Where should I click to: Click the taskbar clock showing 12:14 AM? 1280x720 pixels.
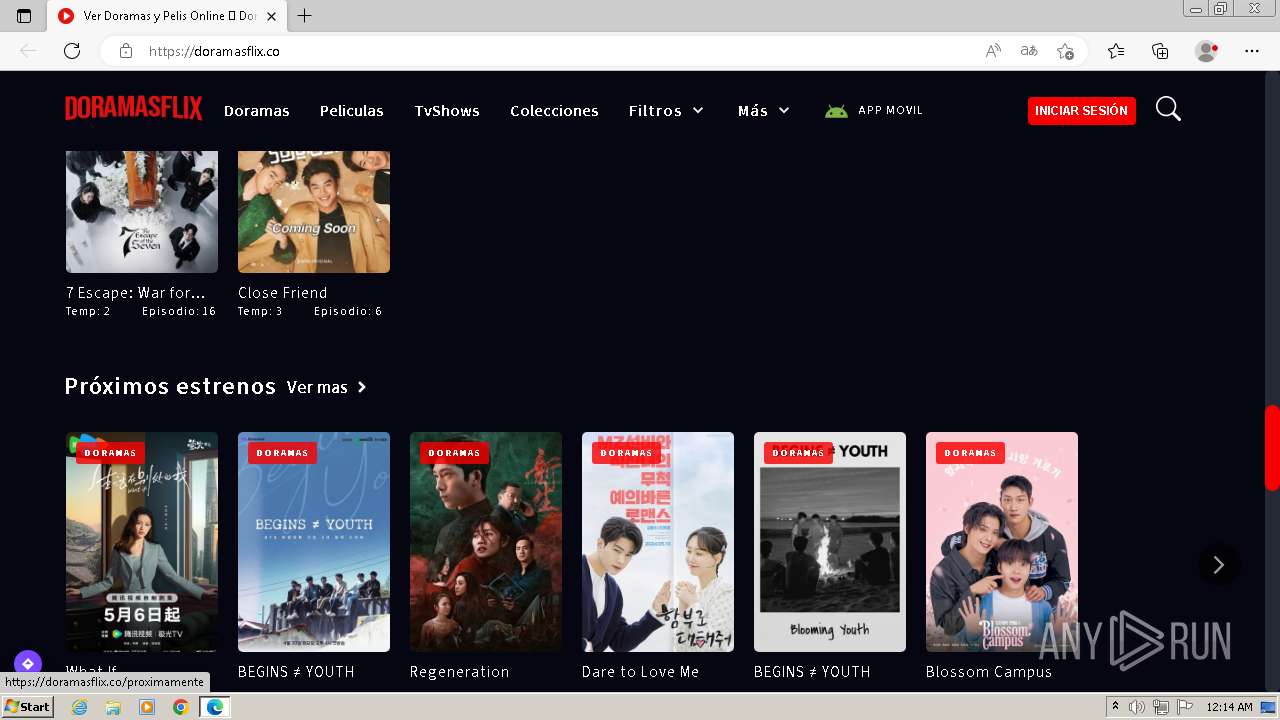[1229, 707]
